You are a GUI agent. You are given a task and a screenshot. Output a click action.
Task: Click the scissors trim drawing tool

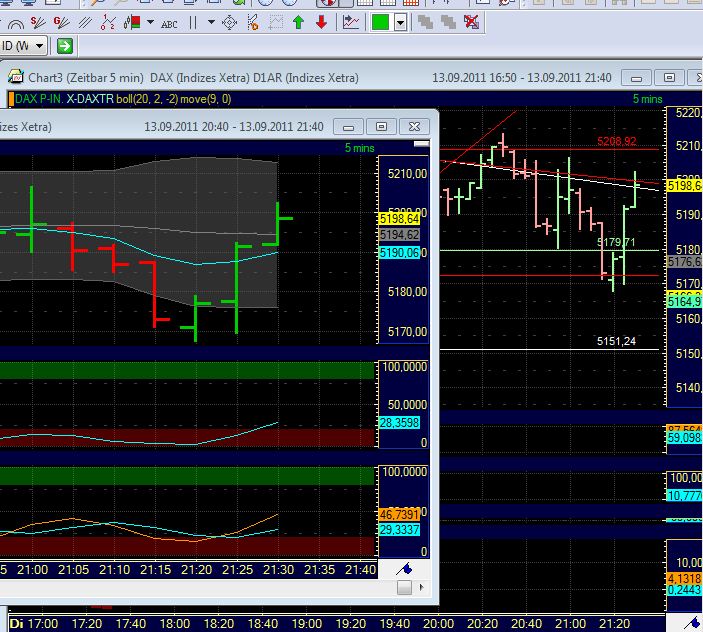click(x=252, y=22)
